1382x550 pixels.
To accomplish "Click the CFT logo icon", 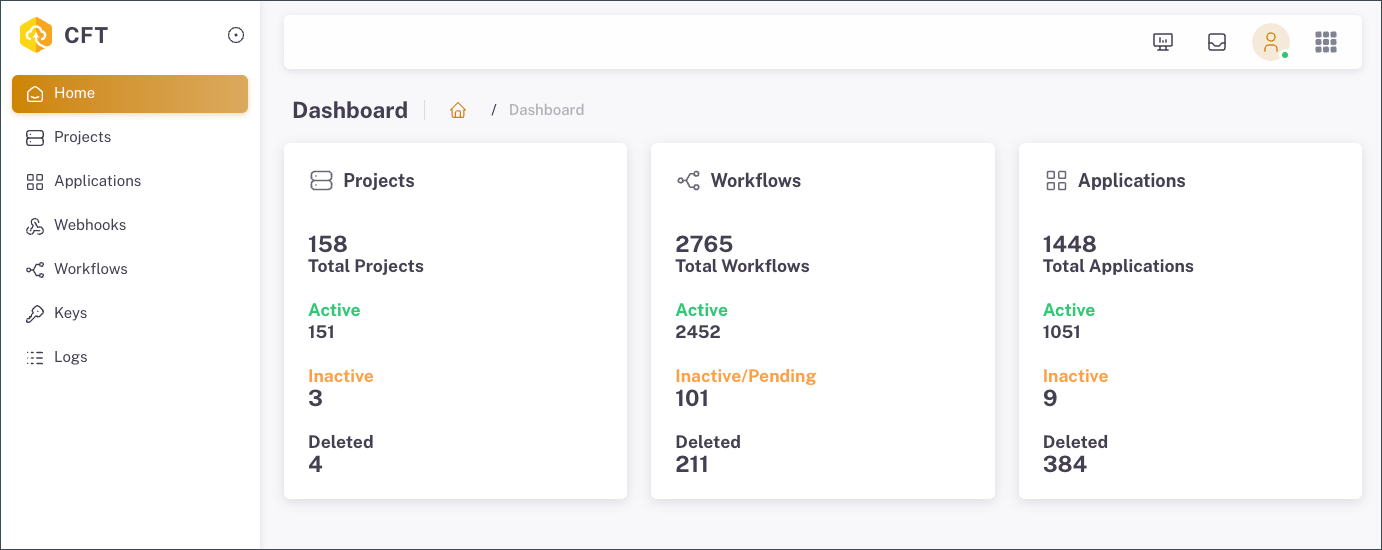I will (36, 35).
